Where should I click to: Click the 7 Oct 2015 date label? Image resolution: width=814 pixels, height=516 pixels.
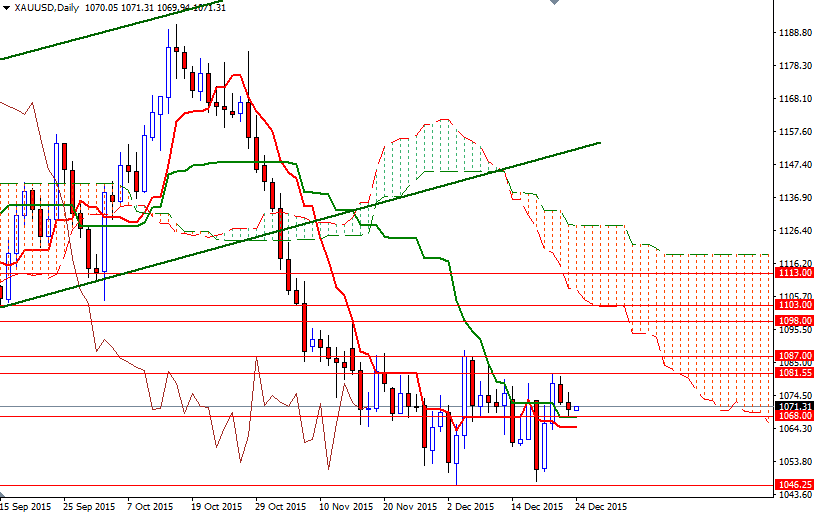click(x=153, y=507)
